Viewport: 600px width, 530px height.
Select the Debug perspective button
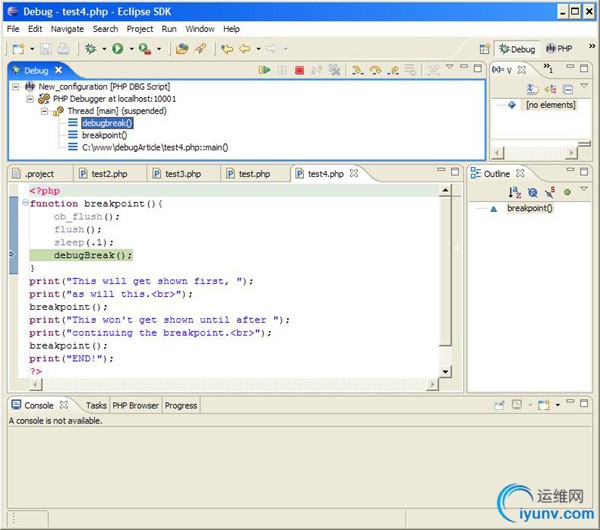(517, 49)
